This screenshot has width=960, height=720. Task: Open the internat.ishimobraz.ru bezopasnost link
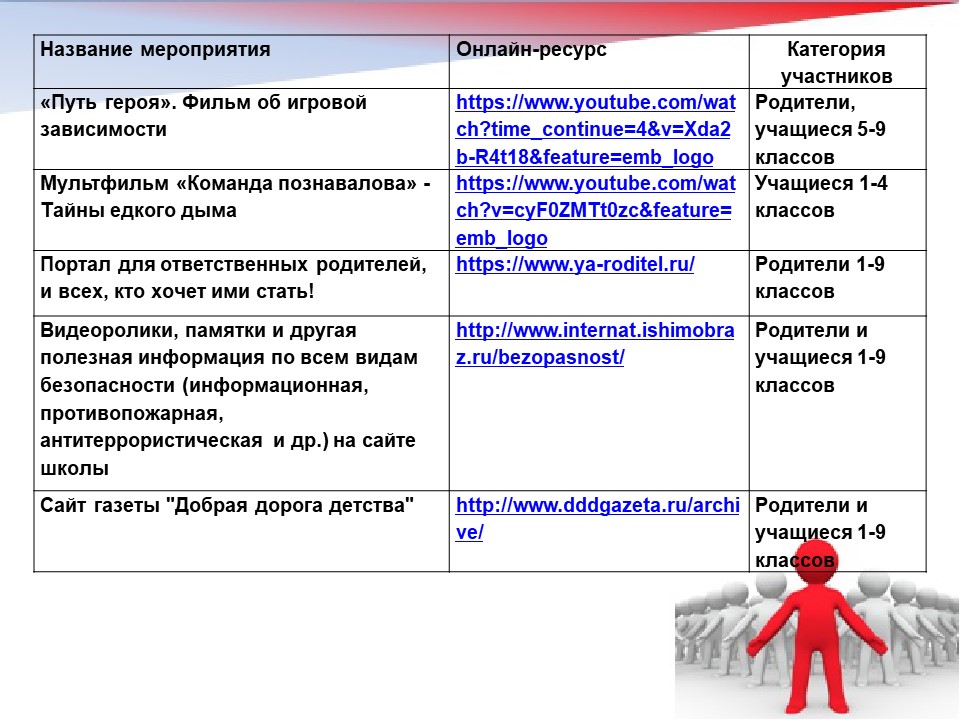594,343
